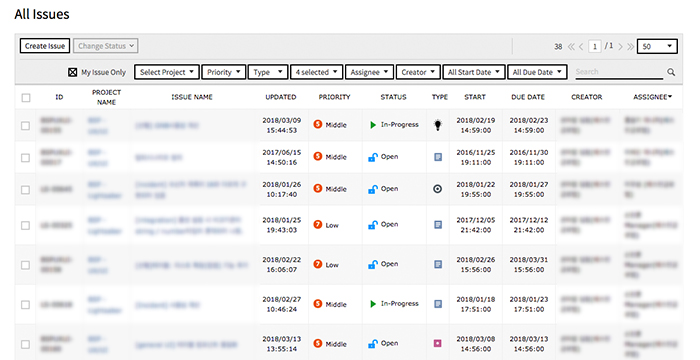Viewport: 700px width, 360px height.
Task: Click the due date 2018/03/31 15:56:00
Action: (529, 265)
